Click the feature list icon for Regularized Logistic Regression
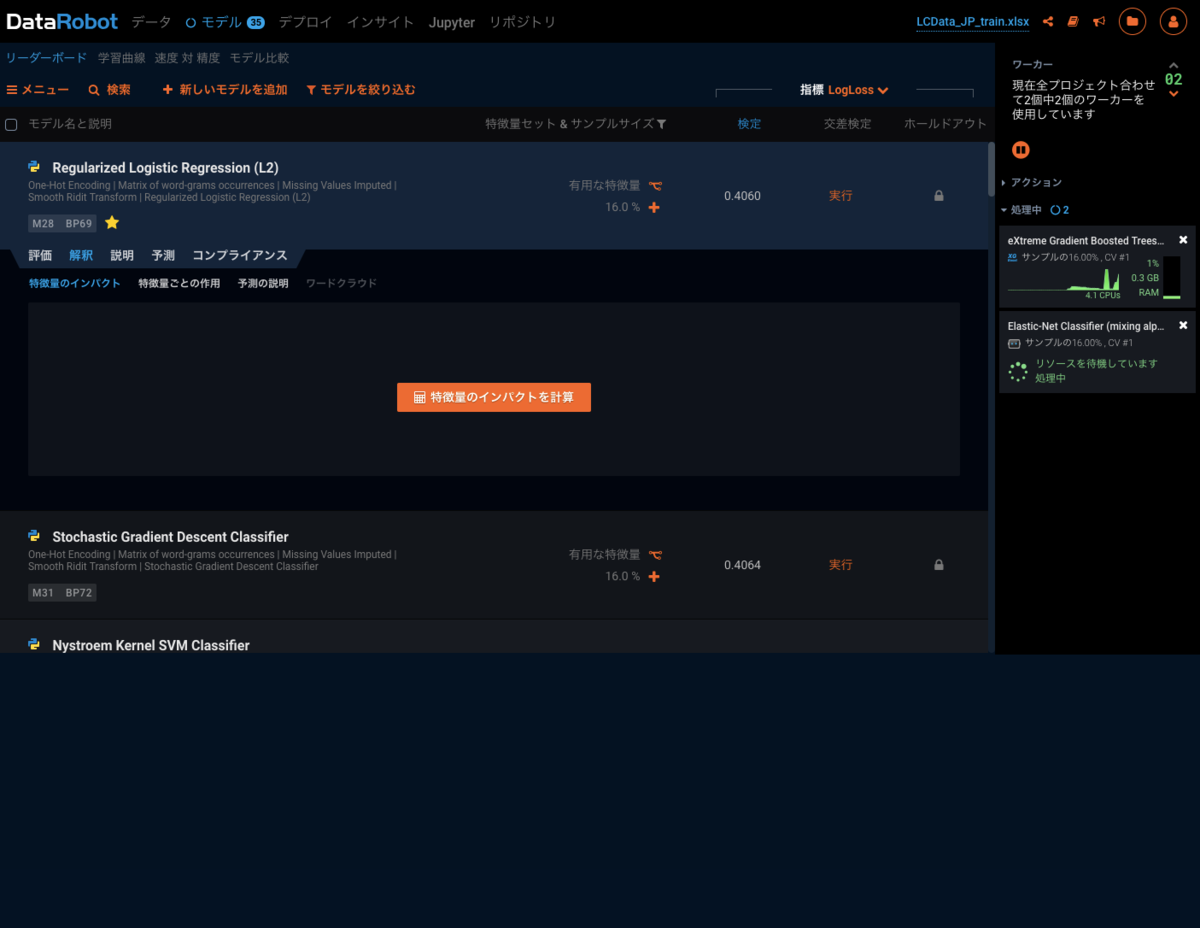This screenshot has width=1200, height=928. pos(655,185)
